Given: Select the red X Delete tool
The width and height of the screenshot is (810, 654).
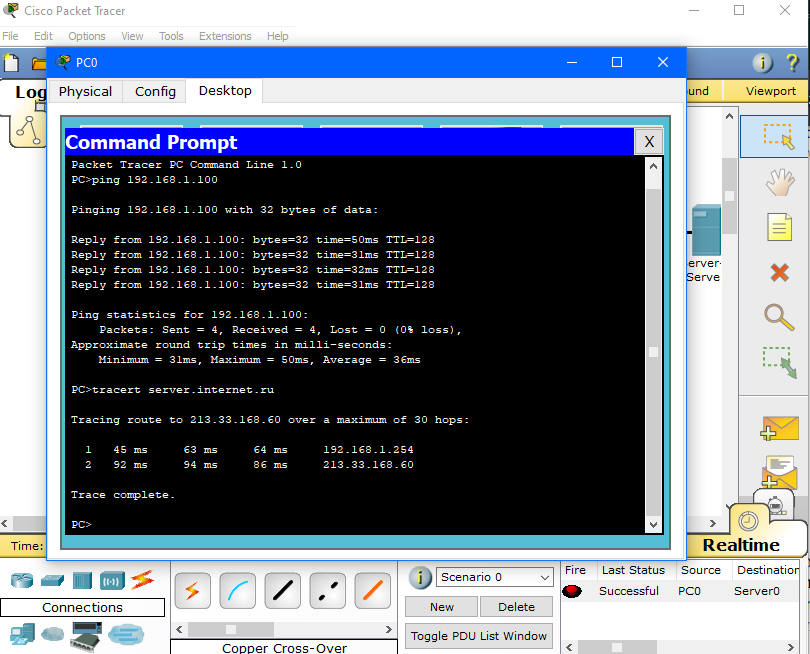Looking at the screenshot, I should [779, 272].
